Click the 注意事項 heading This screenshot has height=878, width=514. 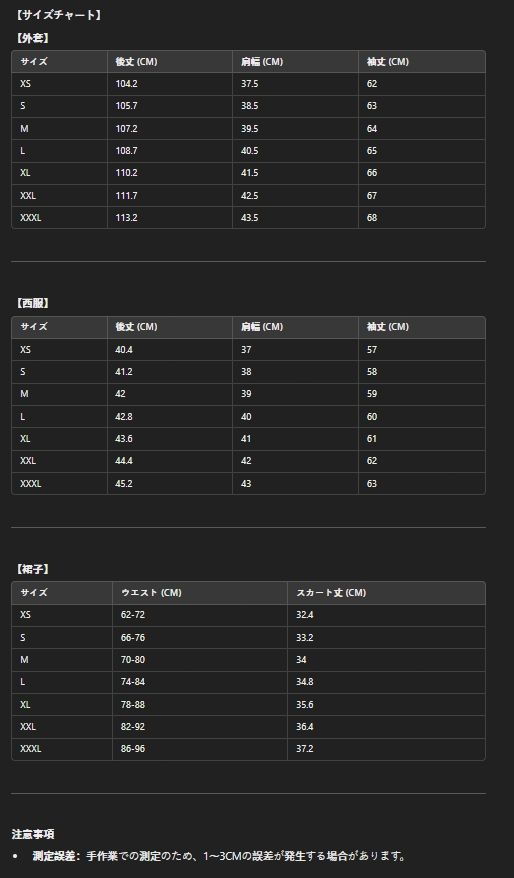point(33,834)
